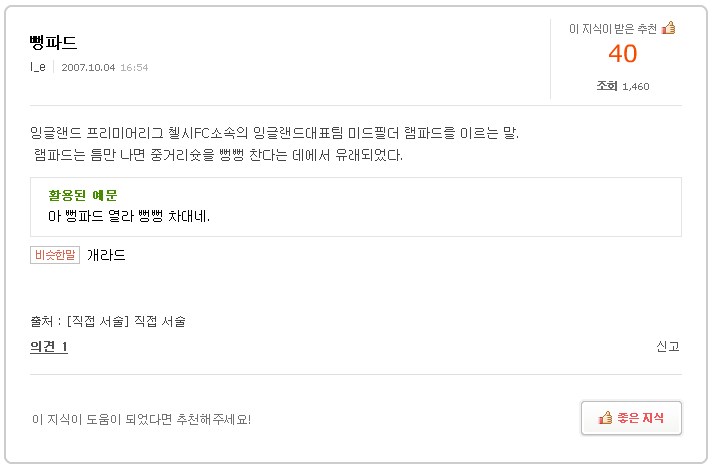This screenshot has height=467, width=713.
Task: Click the view count 조회 1,460
Action: click(x=622, y=86)
